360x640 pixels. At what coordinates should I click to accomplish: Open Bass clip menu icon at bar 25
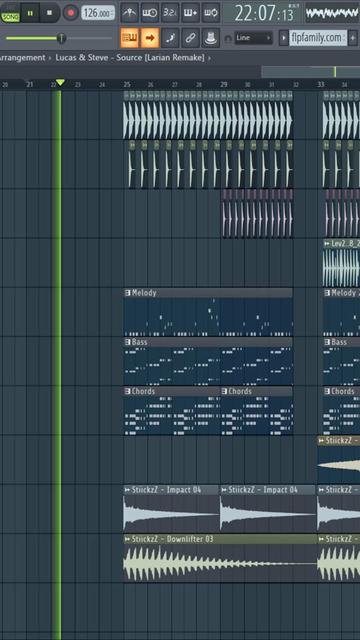[x=127, y=342]
